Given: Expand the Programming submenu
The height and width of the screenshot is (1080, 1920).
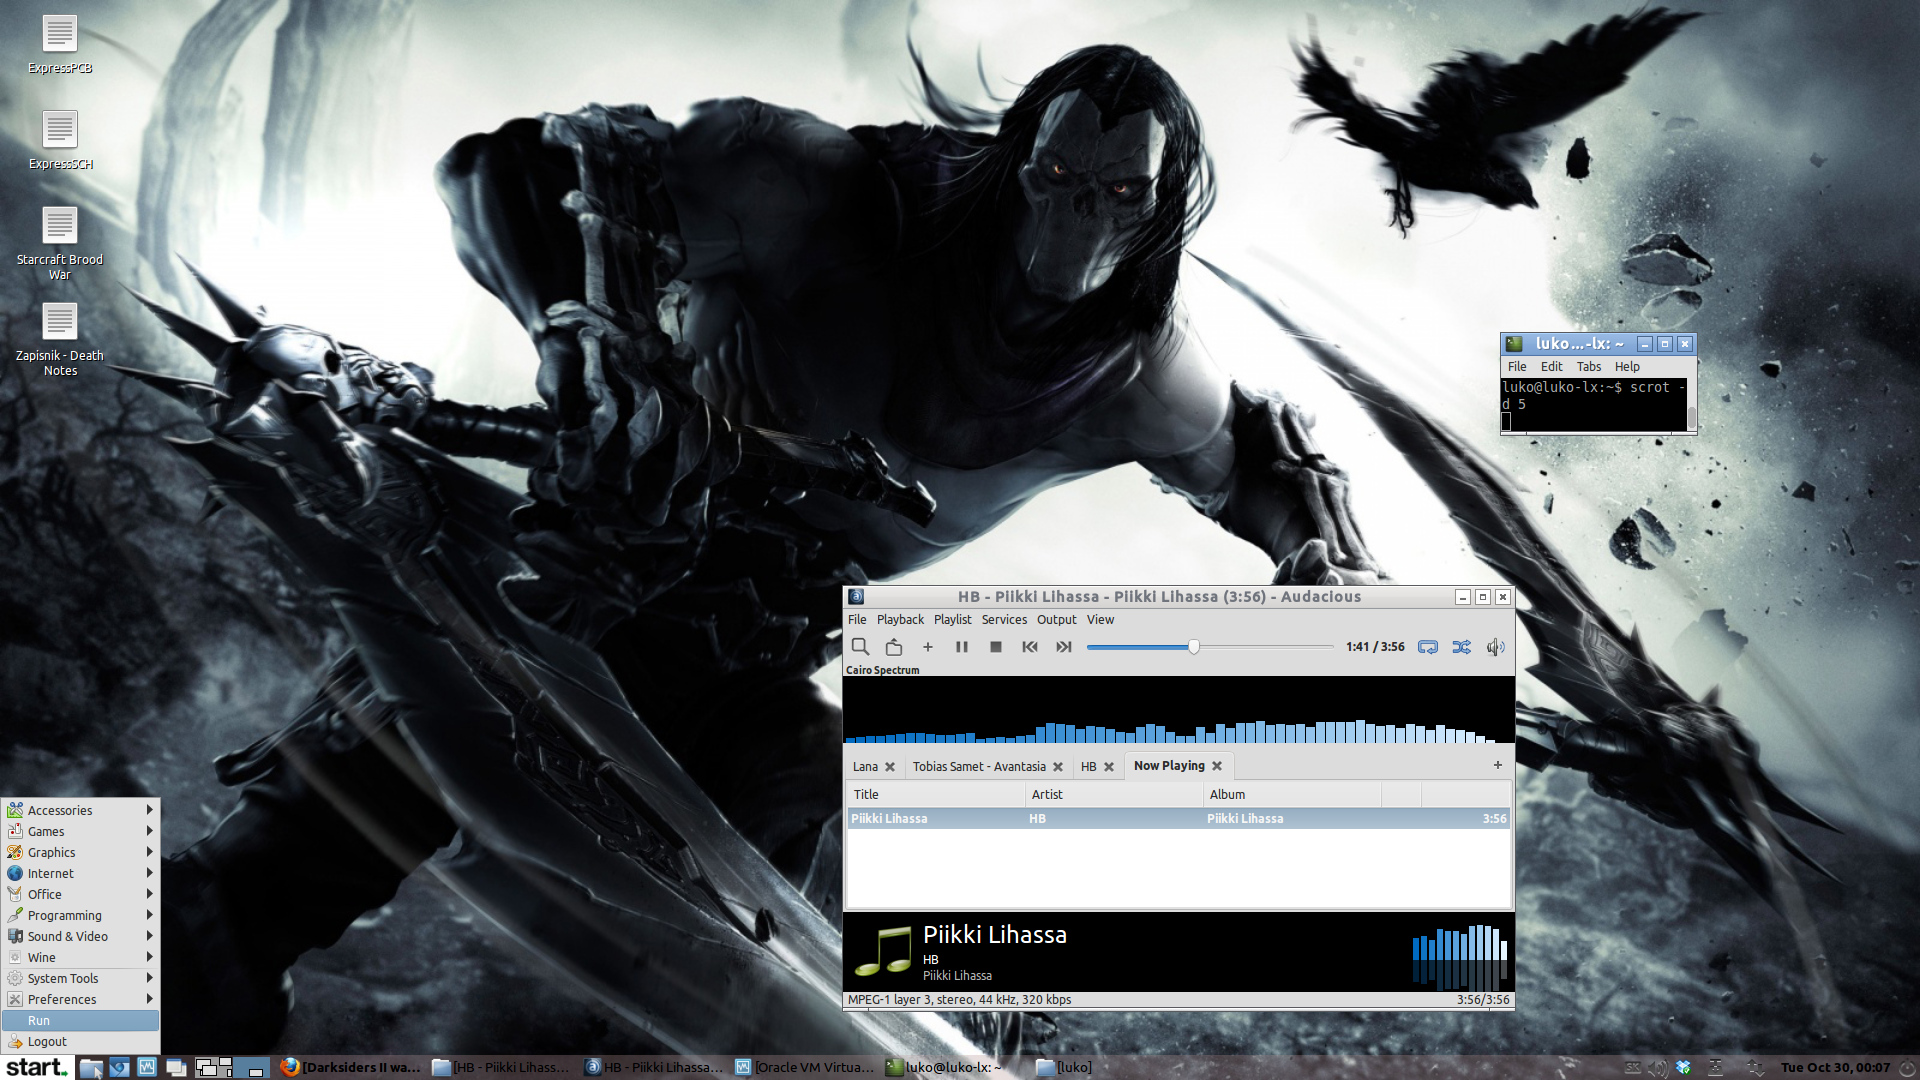Looking at the screenshot, I should click(80, 916).
